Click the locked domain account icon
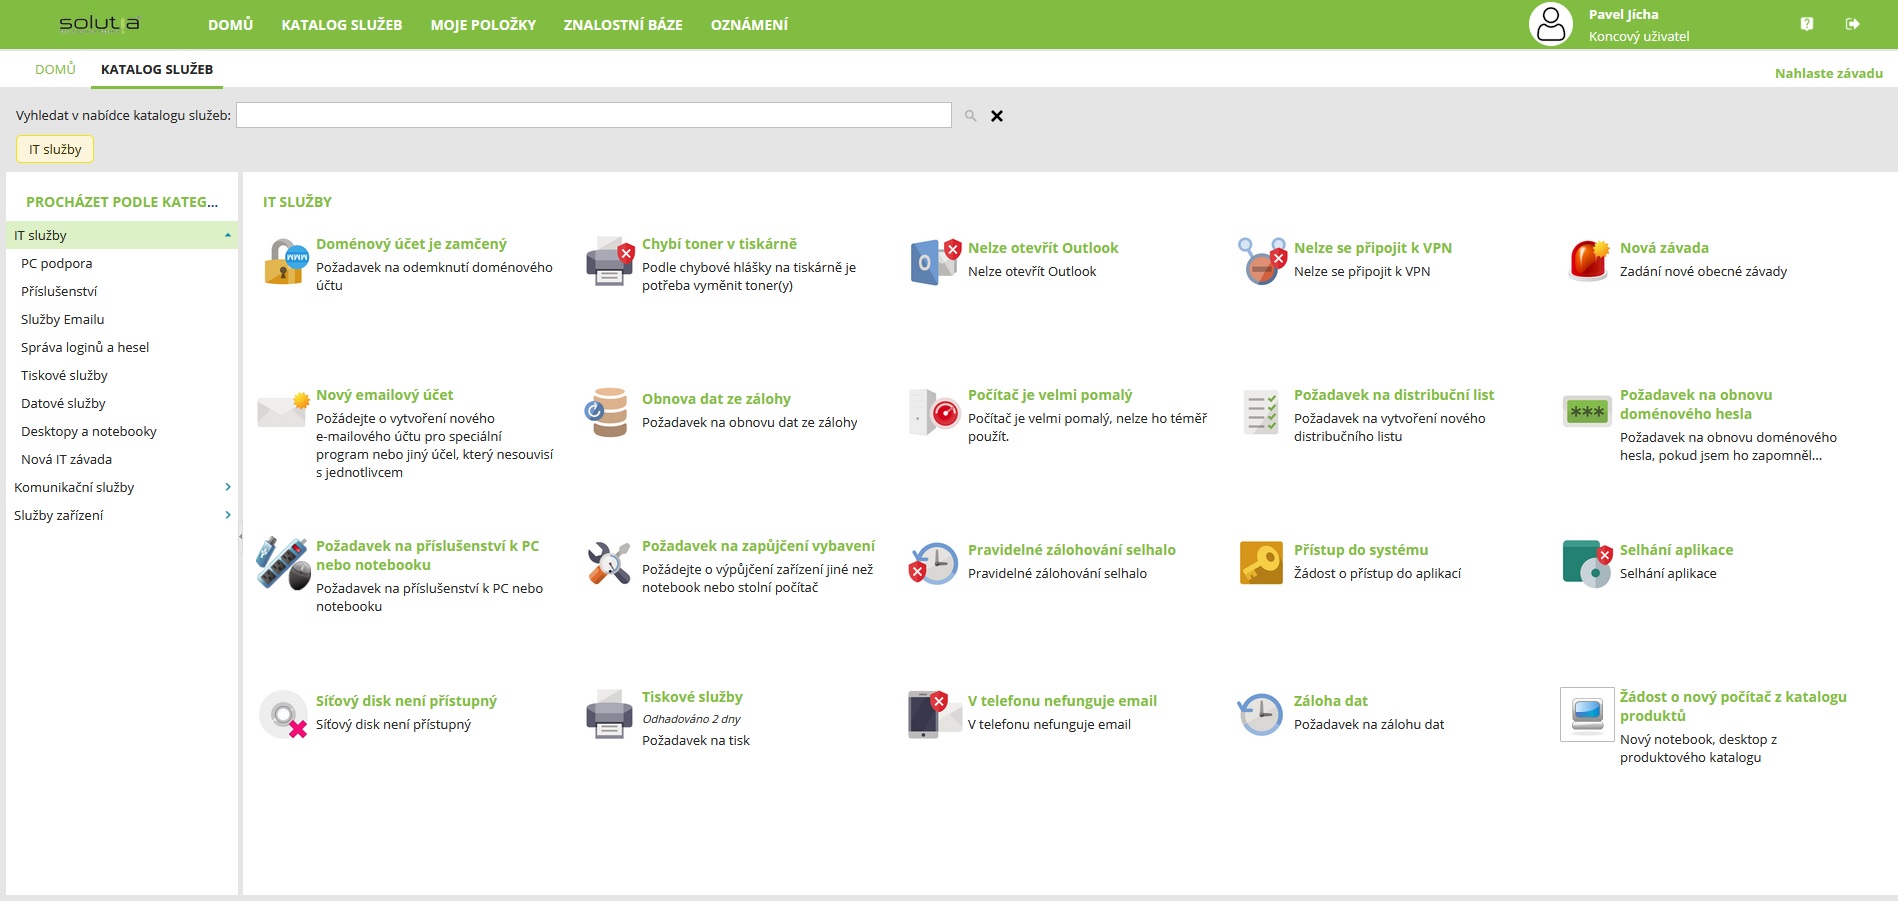The height and width of the screenshot is (901, 1898). click(285, 262)
